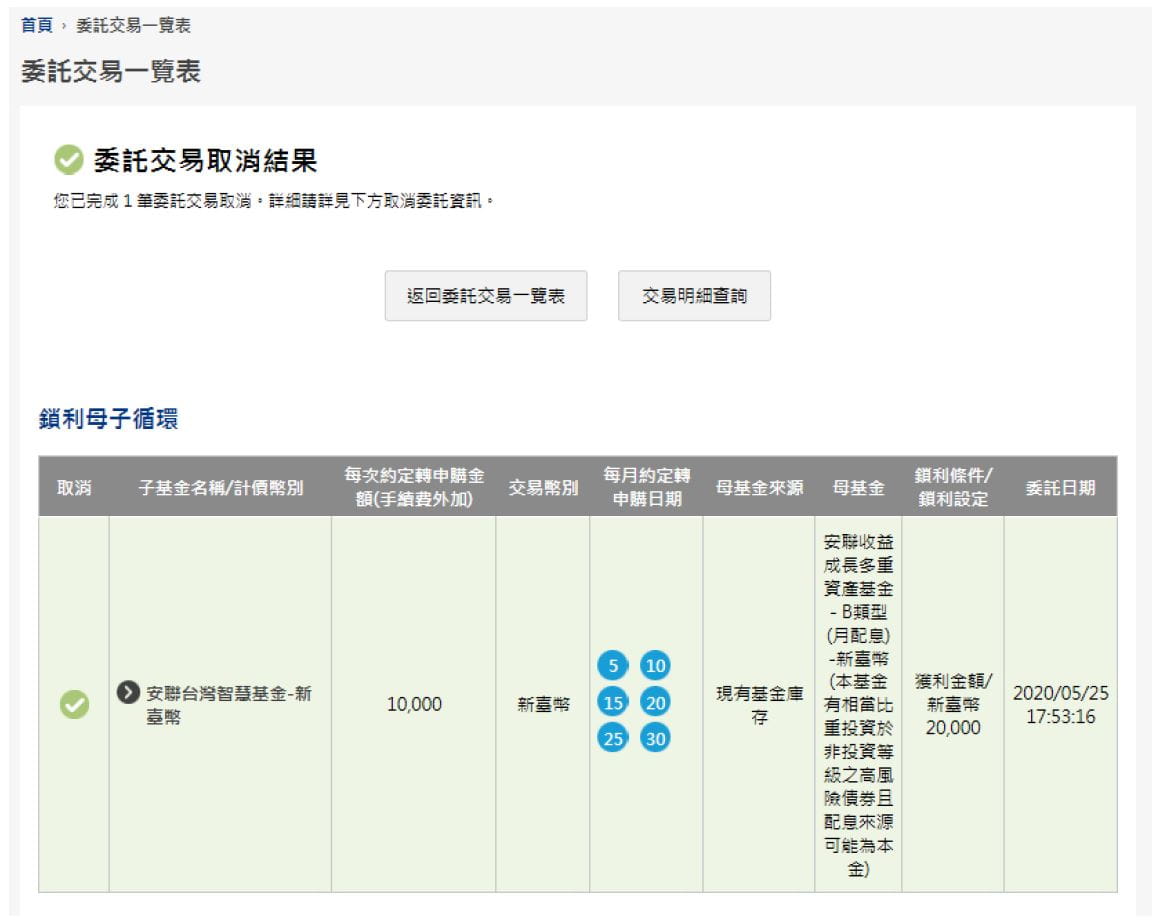Click 鎖利條件/鎖利設定 column header
This screenshot has height=923, width=1163.
click(x=953, y=487)
